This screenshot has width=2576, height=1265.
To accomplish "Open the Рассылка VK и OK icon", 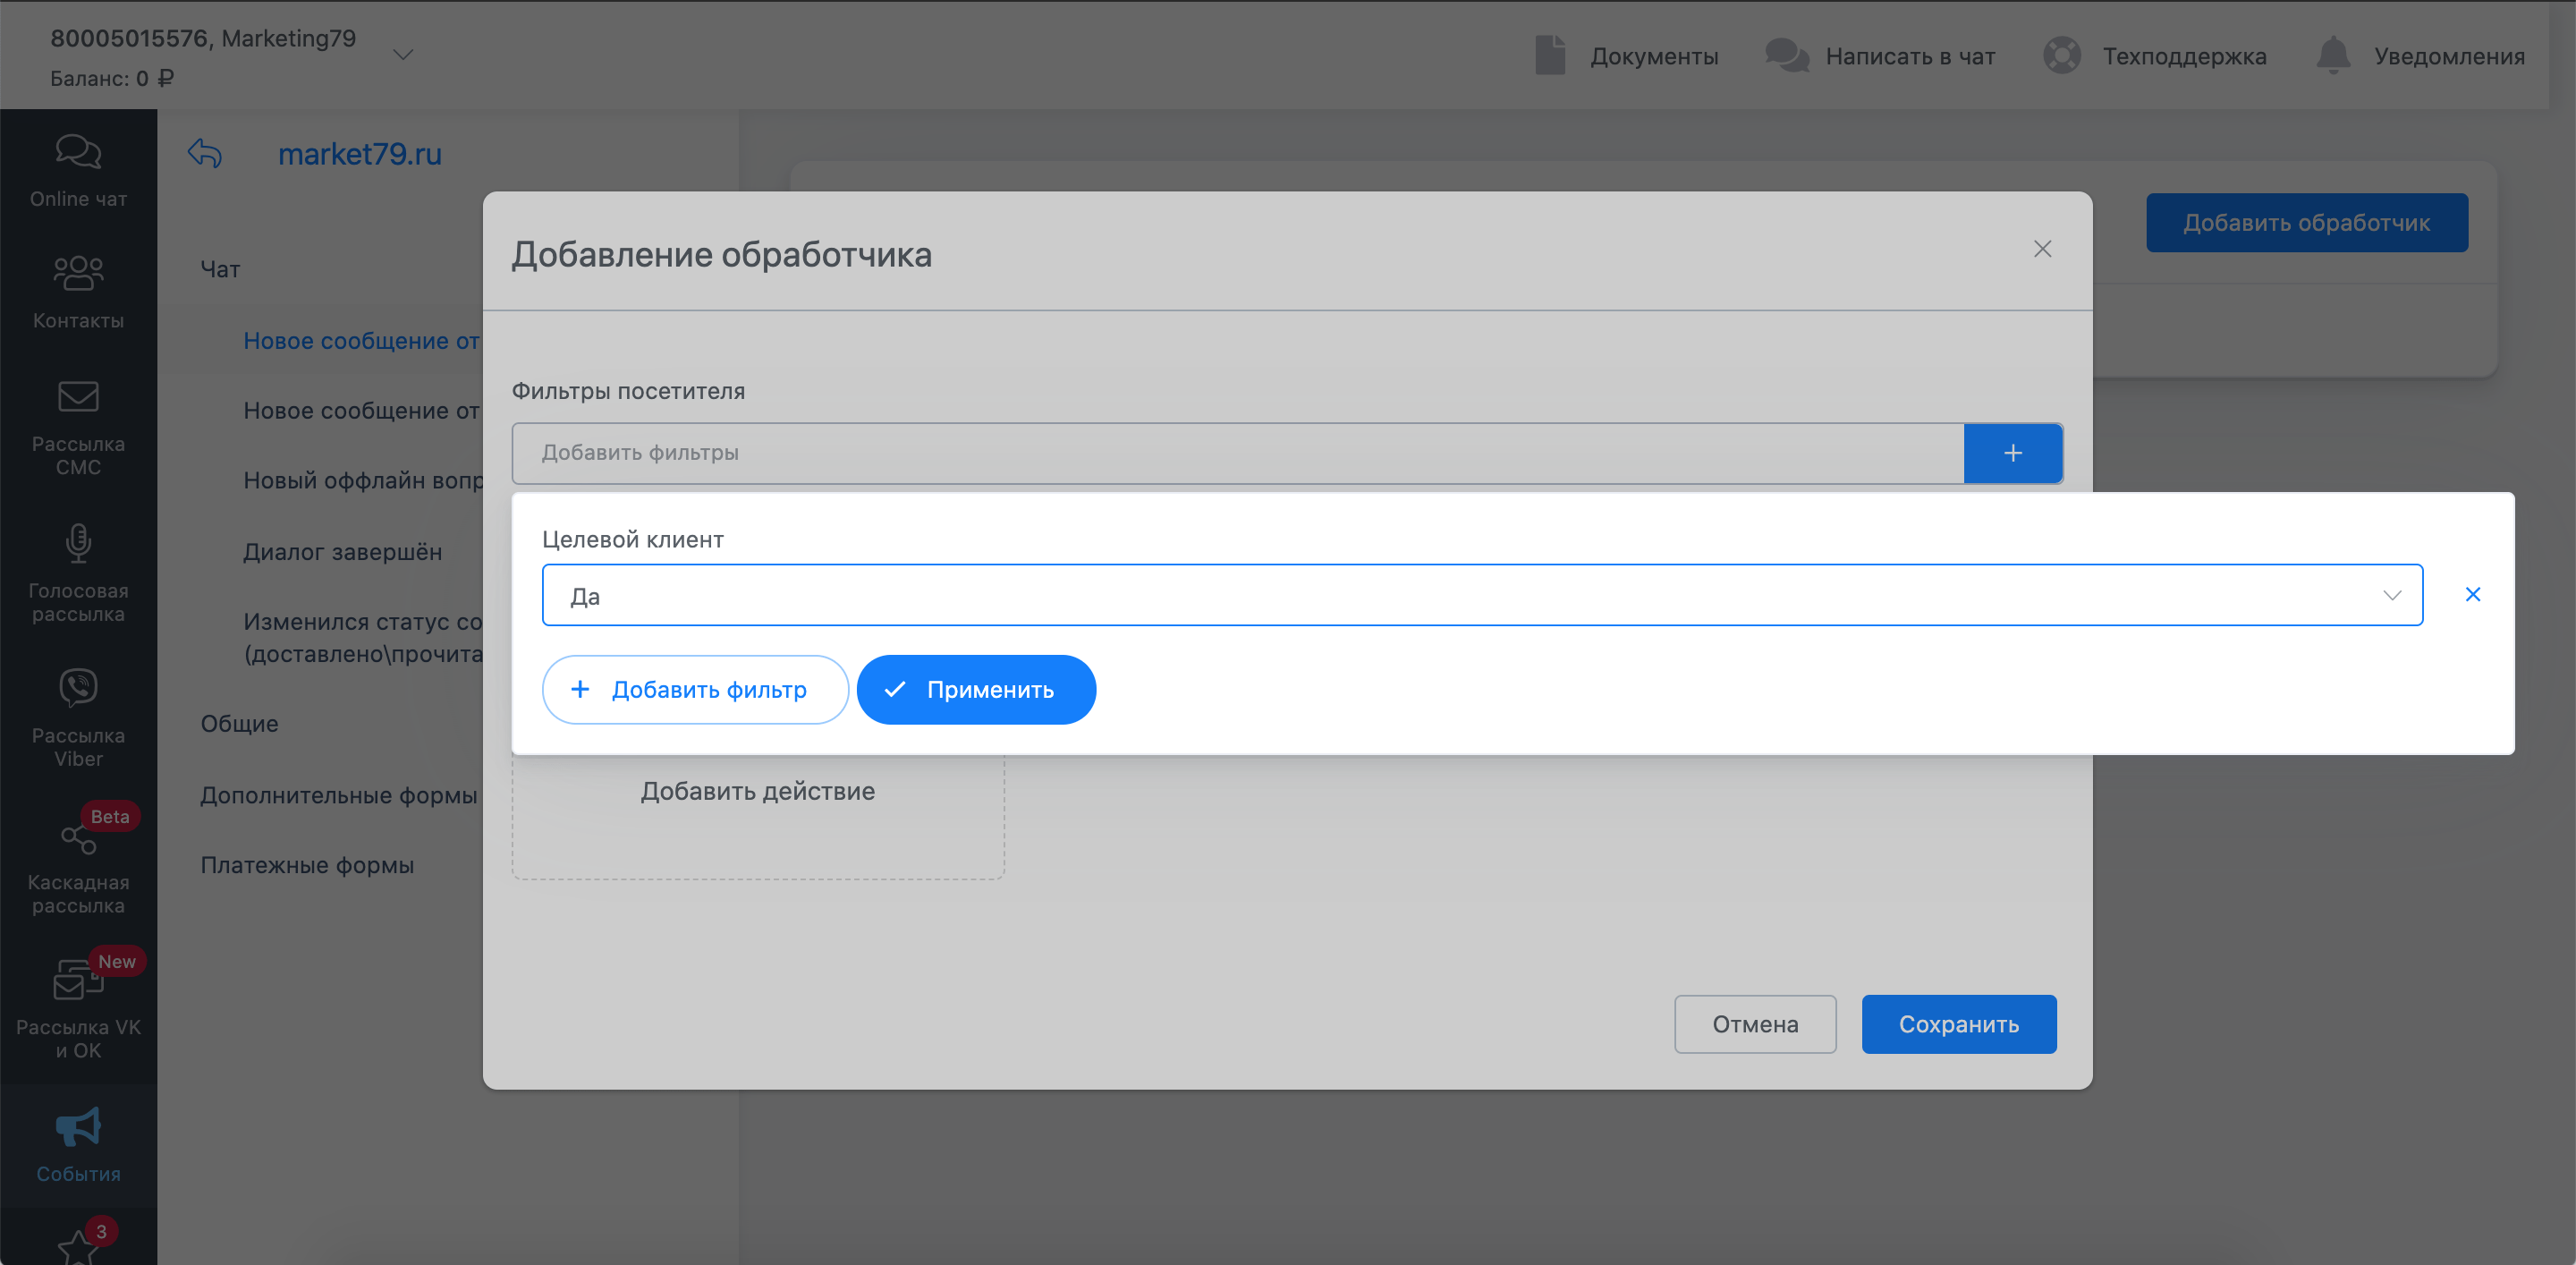I will coord(78,981).
